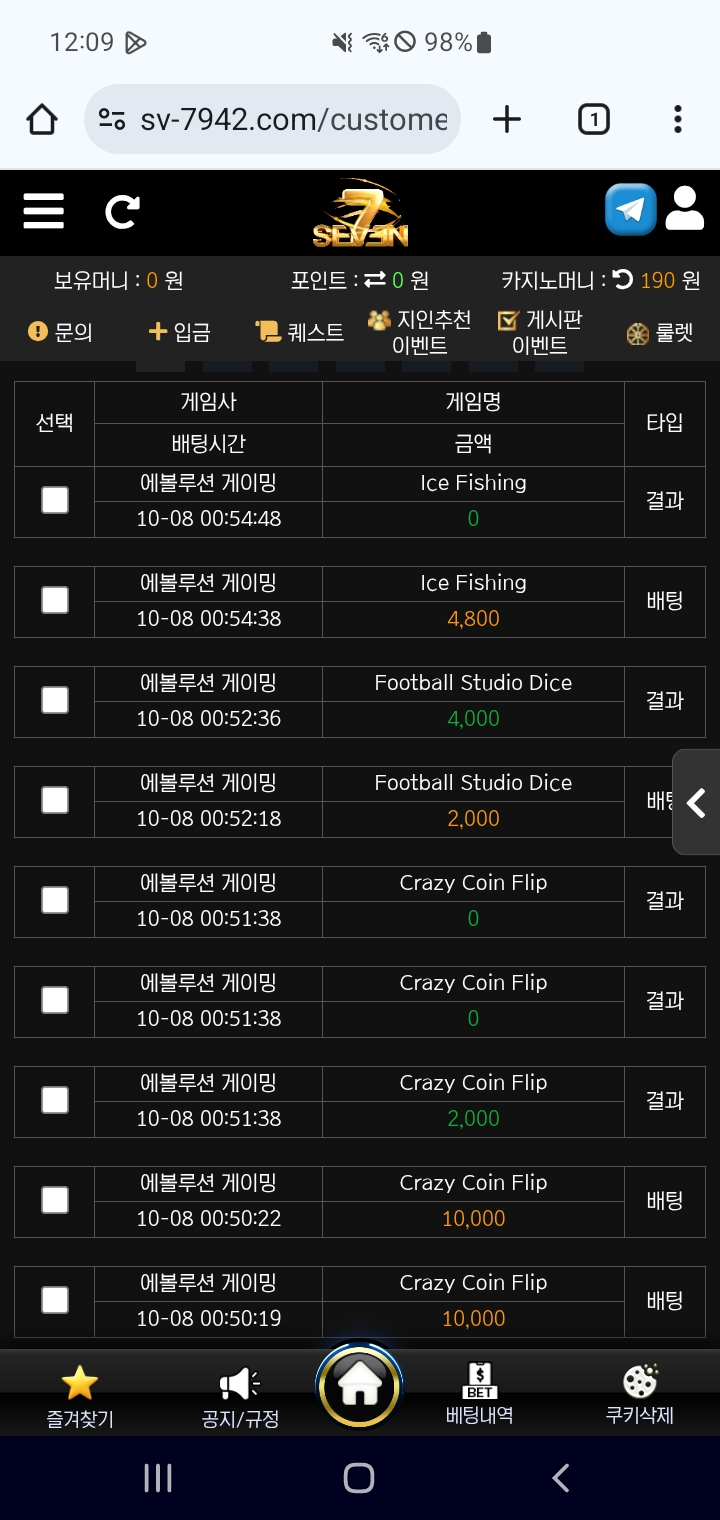Check the Football Studio Dice 00:52:36 row
The image size is (720, 1520).
(55, 700)
